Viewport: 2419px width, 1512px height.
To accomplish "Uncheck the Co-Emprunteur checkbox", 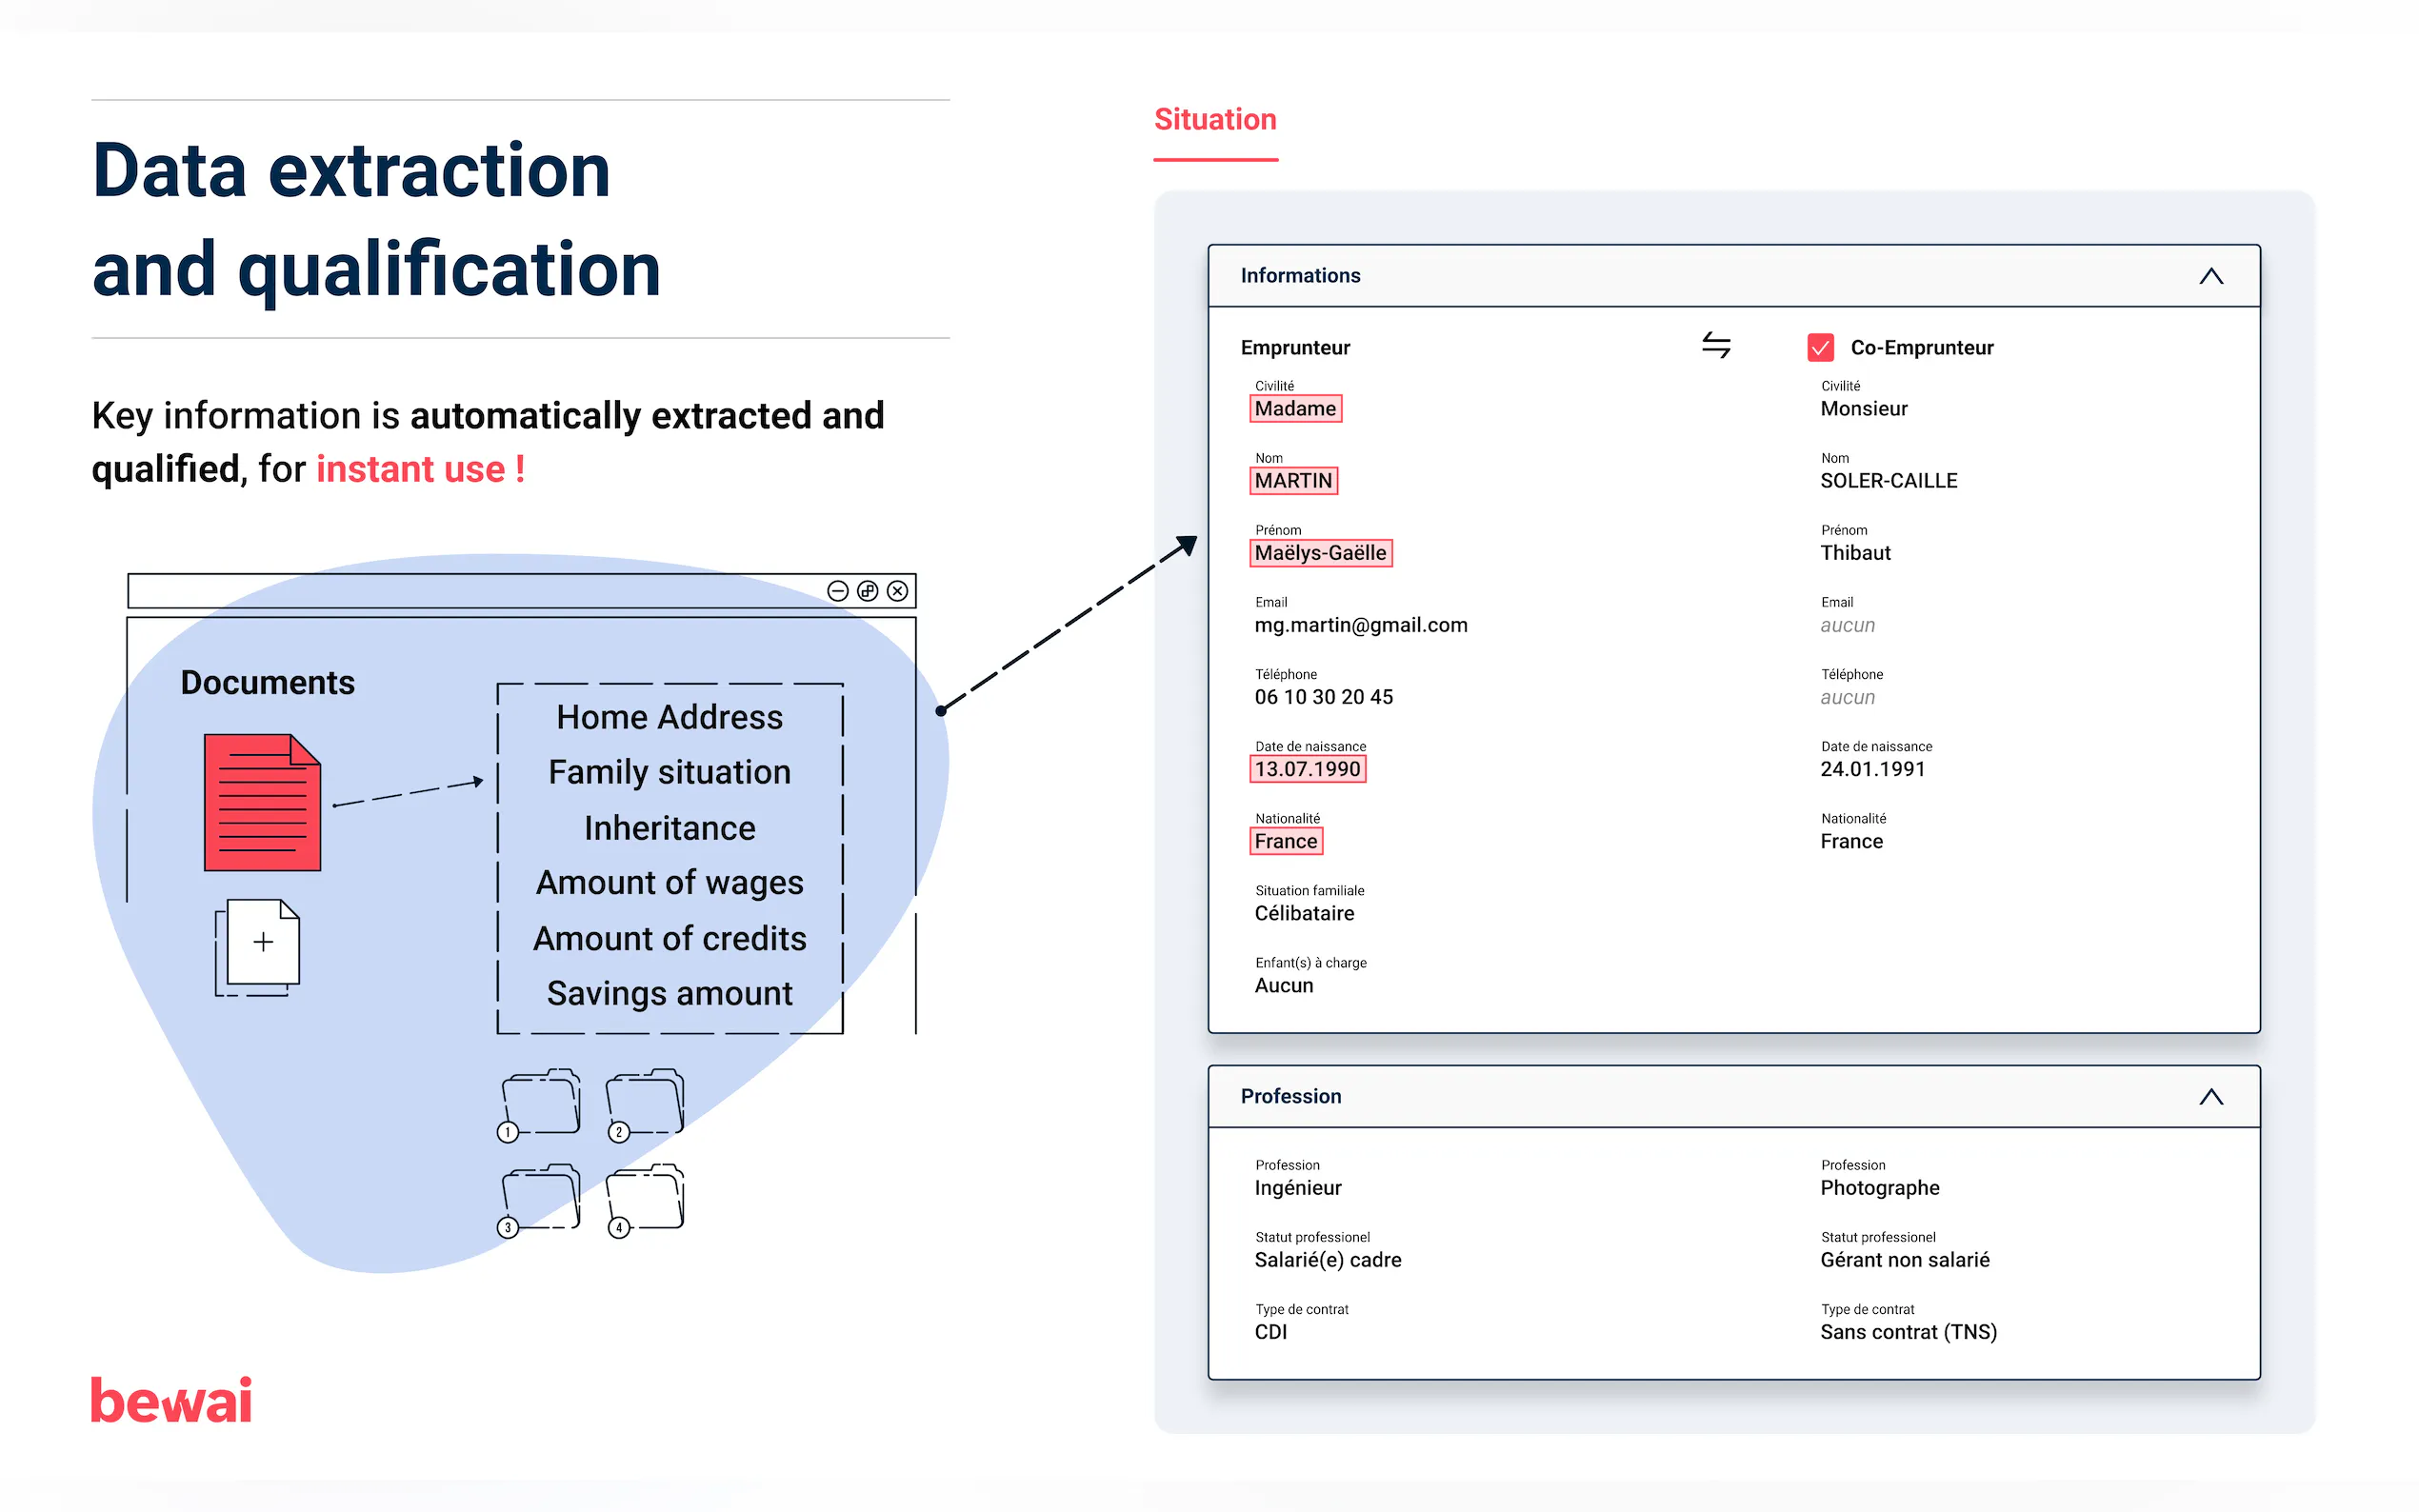I will (x=1820, y=347).
